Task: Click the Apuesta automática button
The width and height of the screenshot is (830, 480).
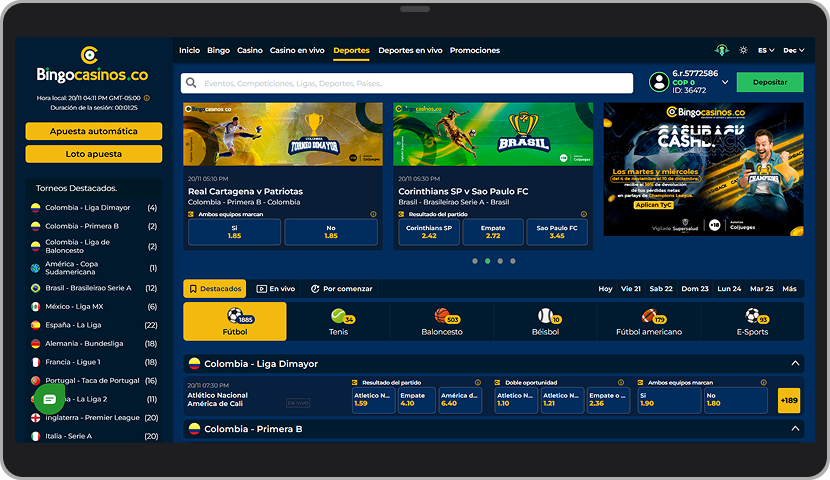Action: click(x=94, y=131)
